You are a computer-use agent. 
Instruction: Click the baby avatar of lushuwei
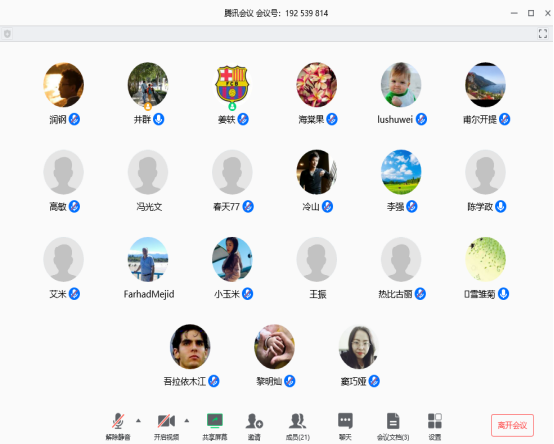401,85
